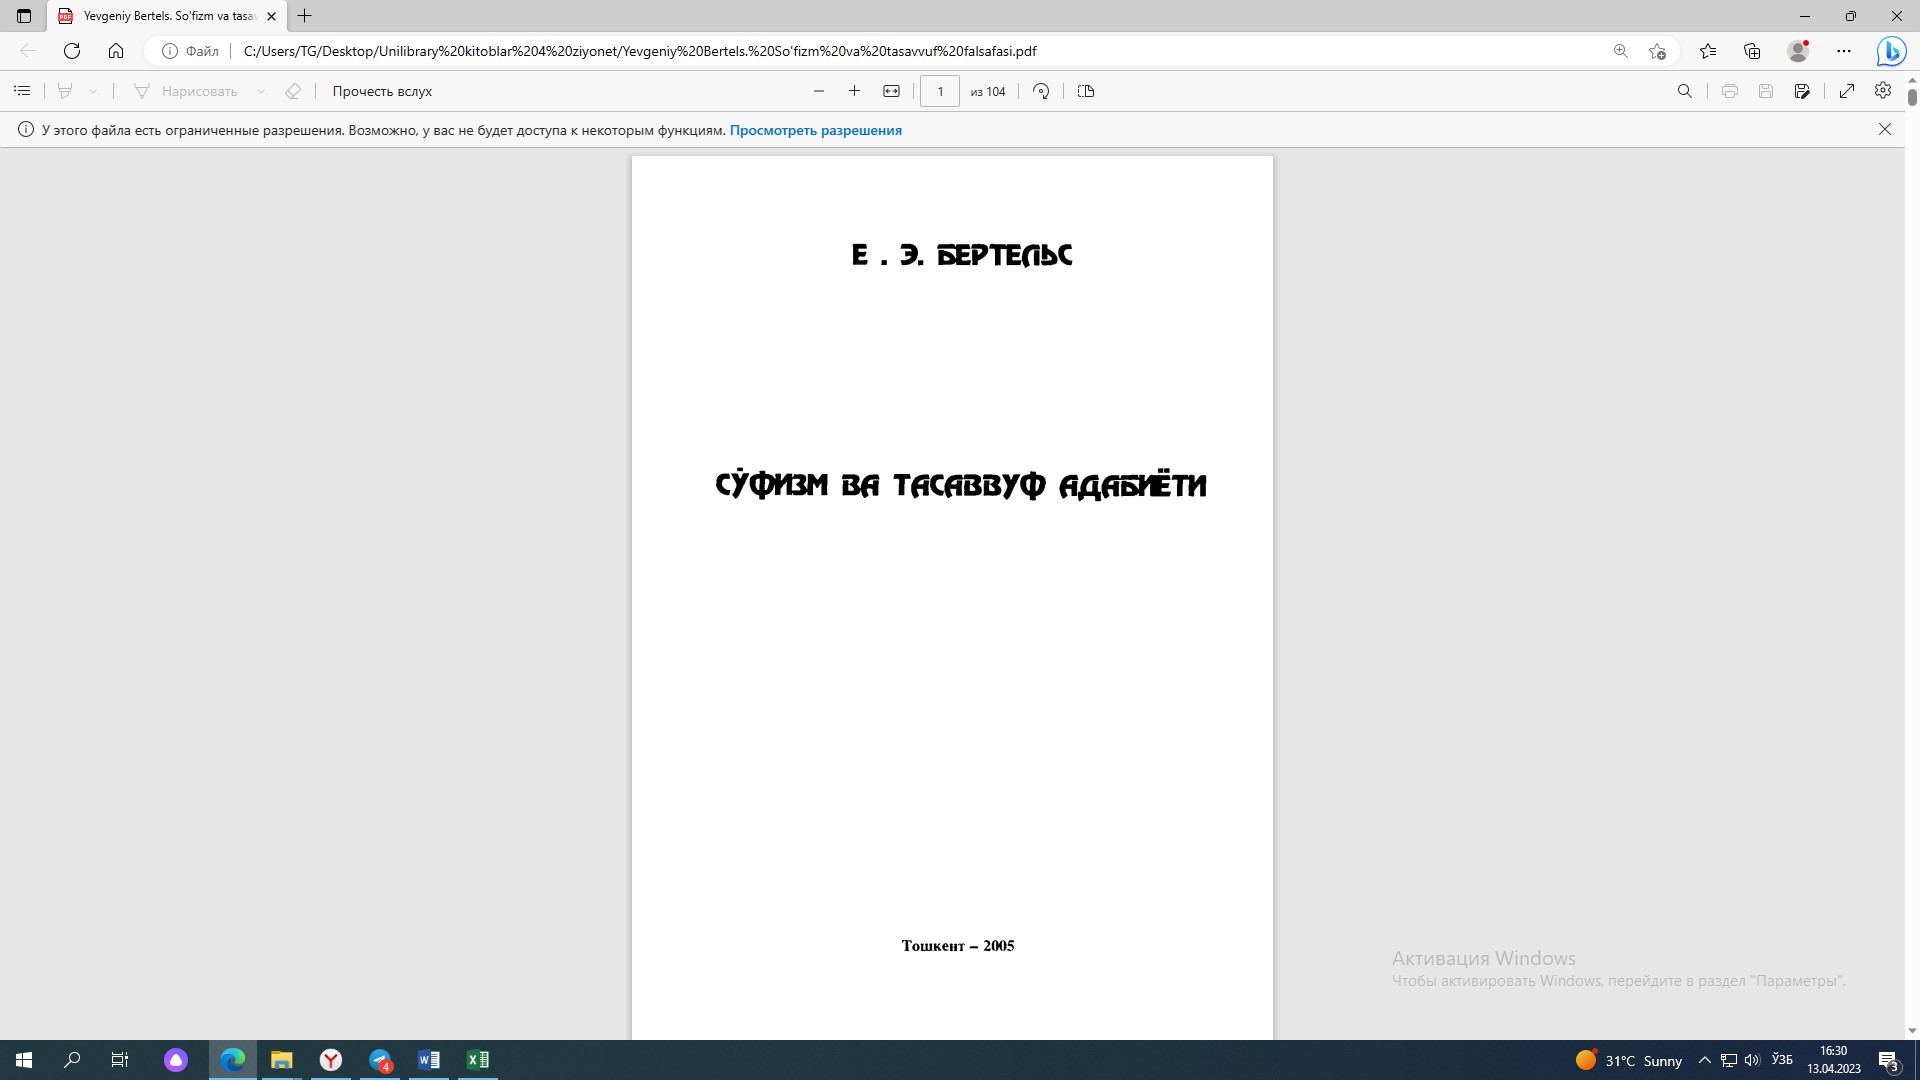Click the Zoom in plus icon
Screen dimensions: 1920x1080
(854, 91)
